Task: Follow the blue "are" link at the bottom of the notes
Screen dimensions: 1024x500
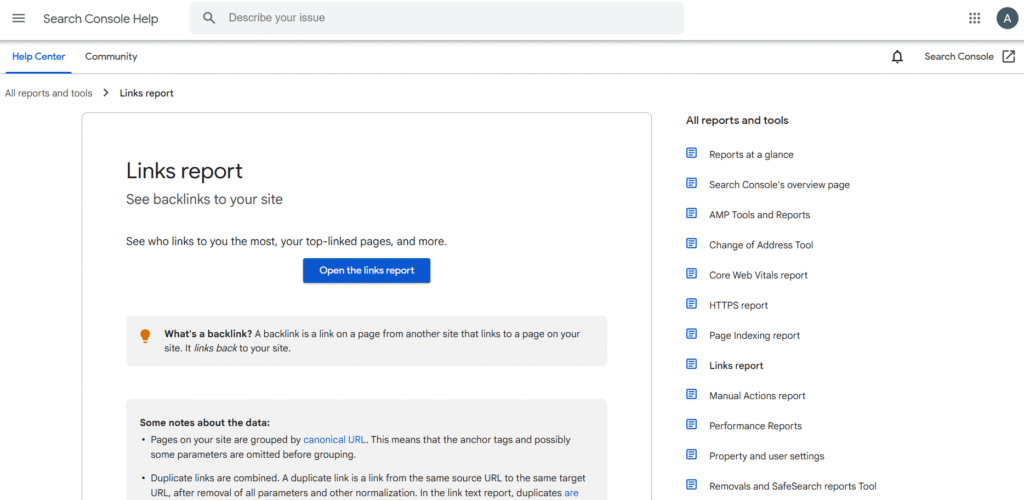Action: coord(571,493)
